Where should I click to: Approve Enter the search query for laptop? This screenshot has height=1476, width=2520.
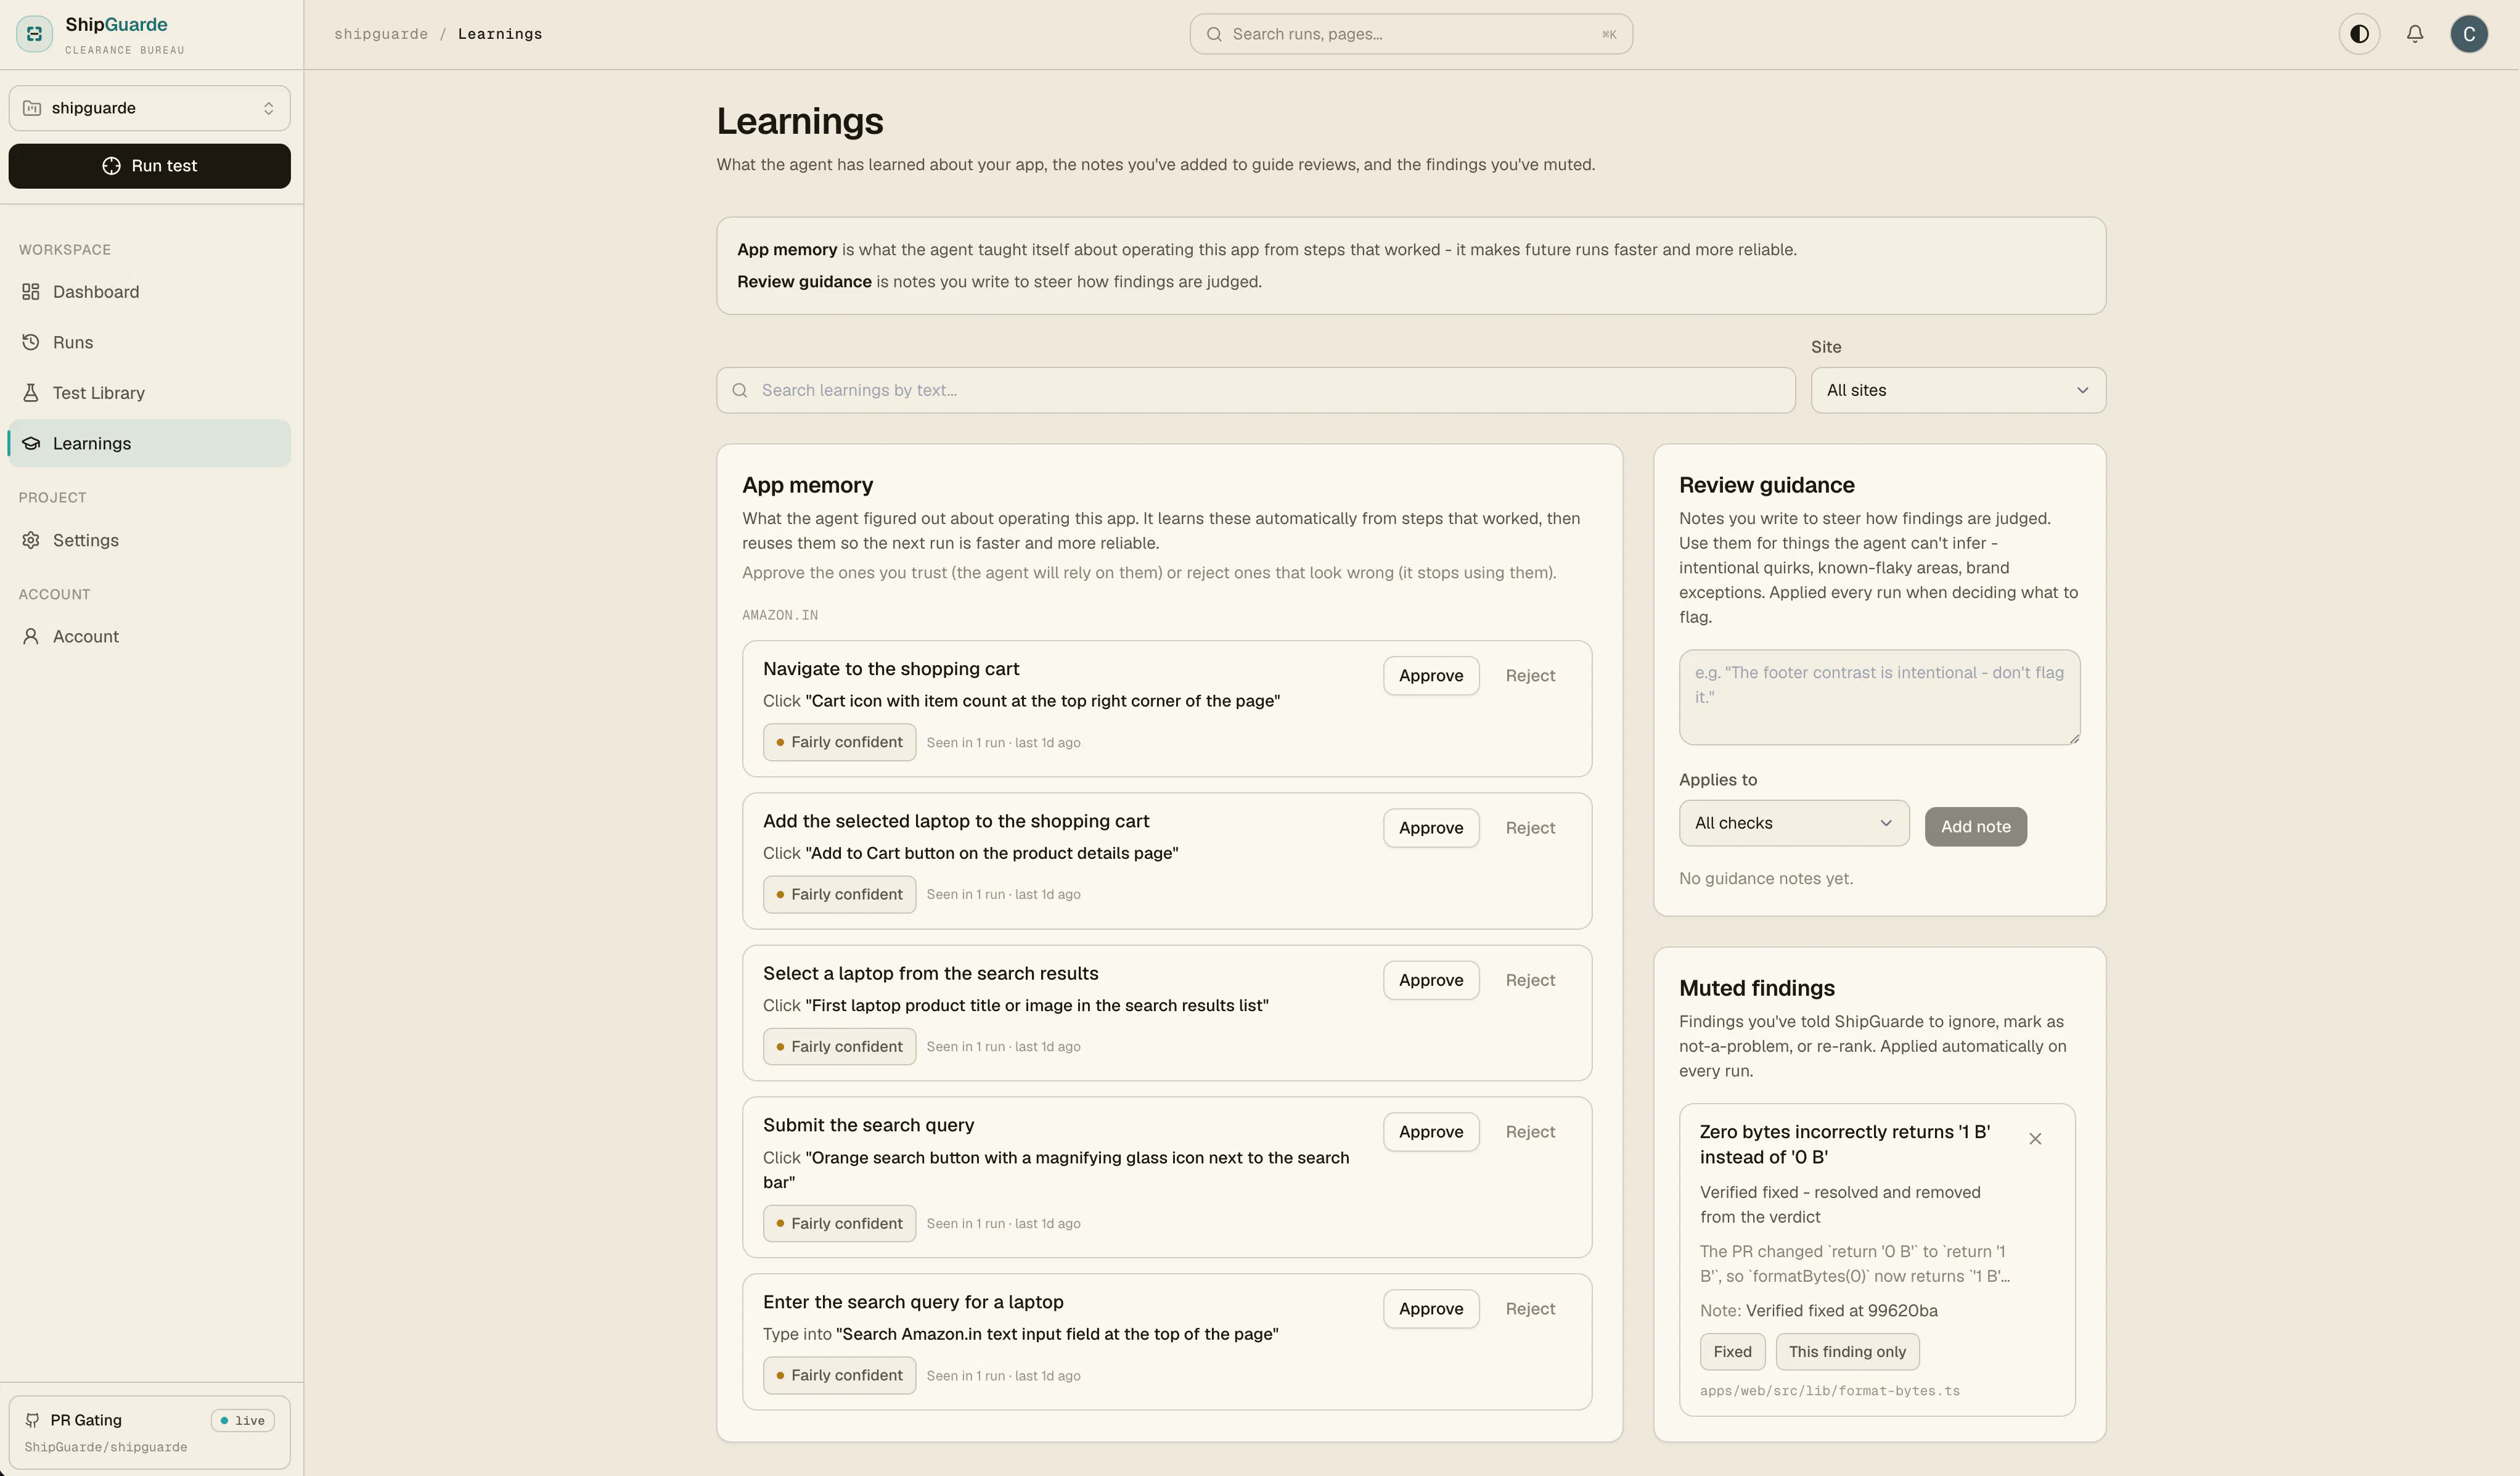click(x=1430, y=1309)
